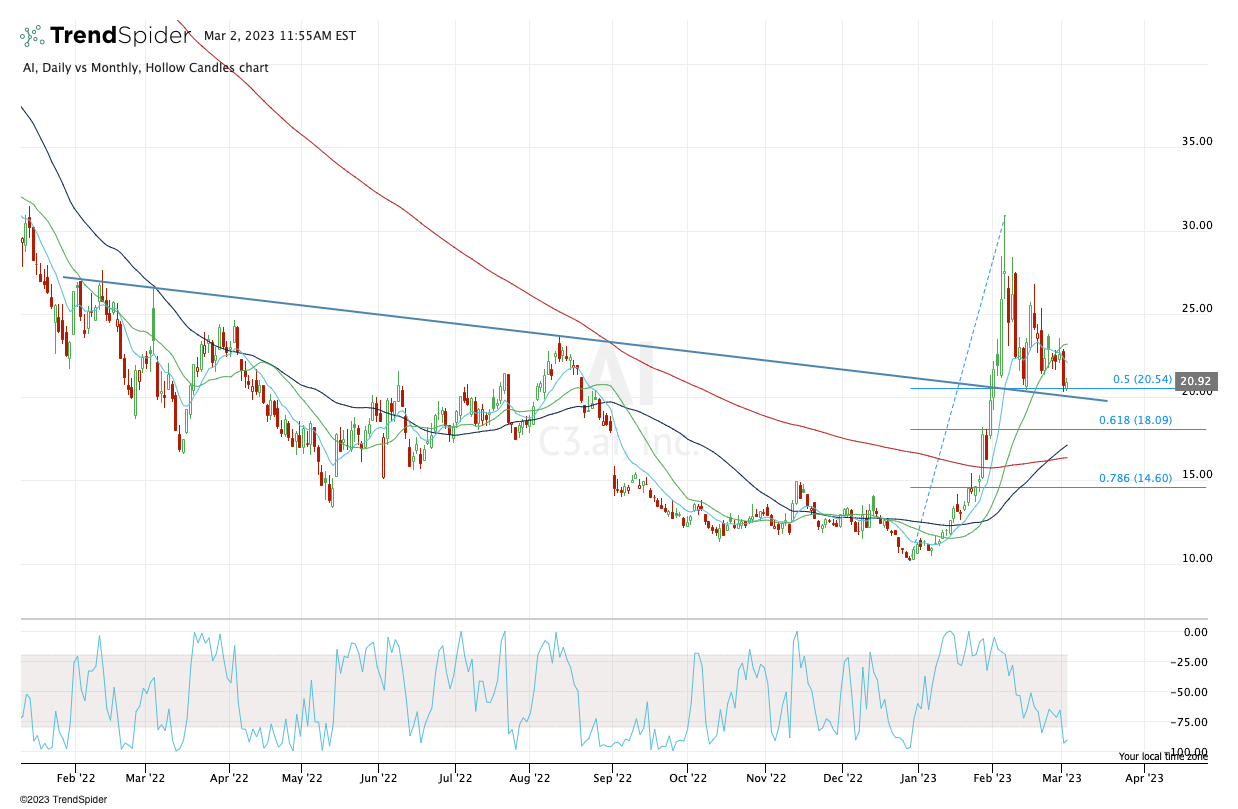Select the 0.618 (18.09) Fibonacci level label
1238x809 pixels.
[x=1135, y=422]
